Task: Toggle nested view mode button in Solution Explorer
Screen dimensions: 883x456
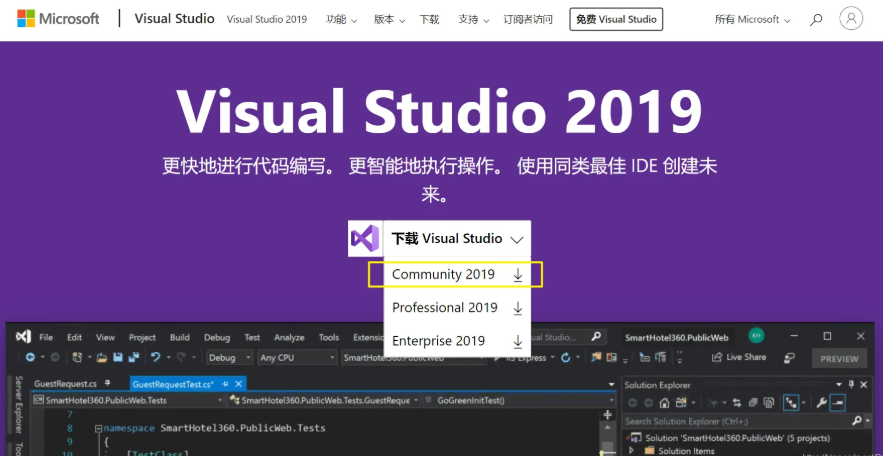Action: pos(791,403)
